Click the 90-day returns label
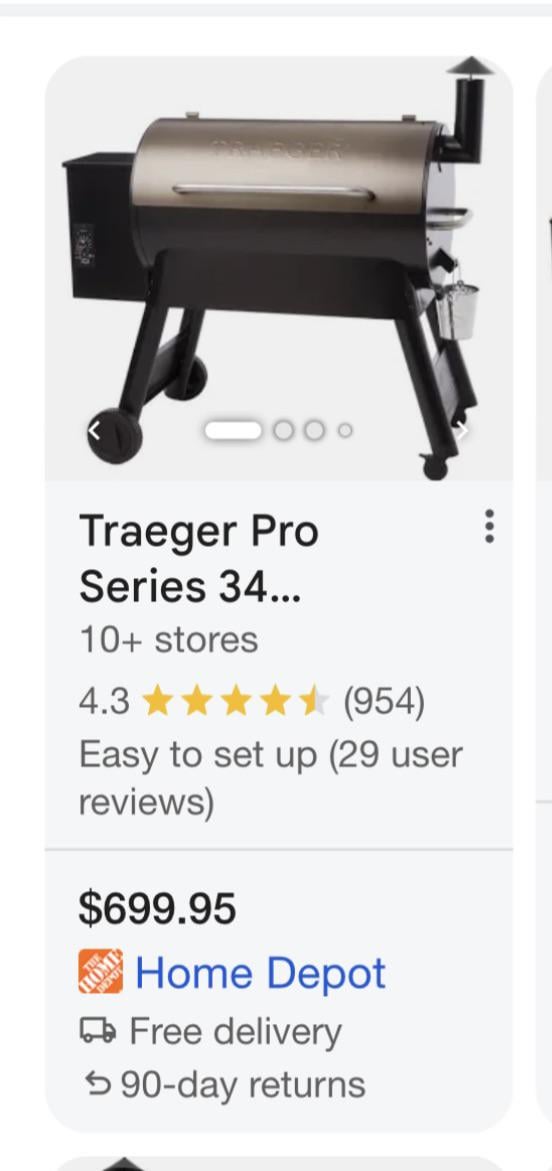Image resolution: width=552 pixels, height=1171 pixels. coord(244,1084)
